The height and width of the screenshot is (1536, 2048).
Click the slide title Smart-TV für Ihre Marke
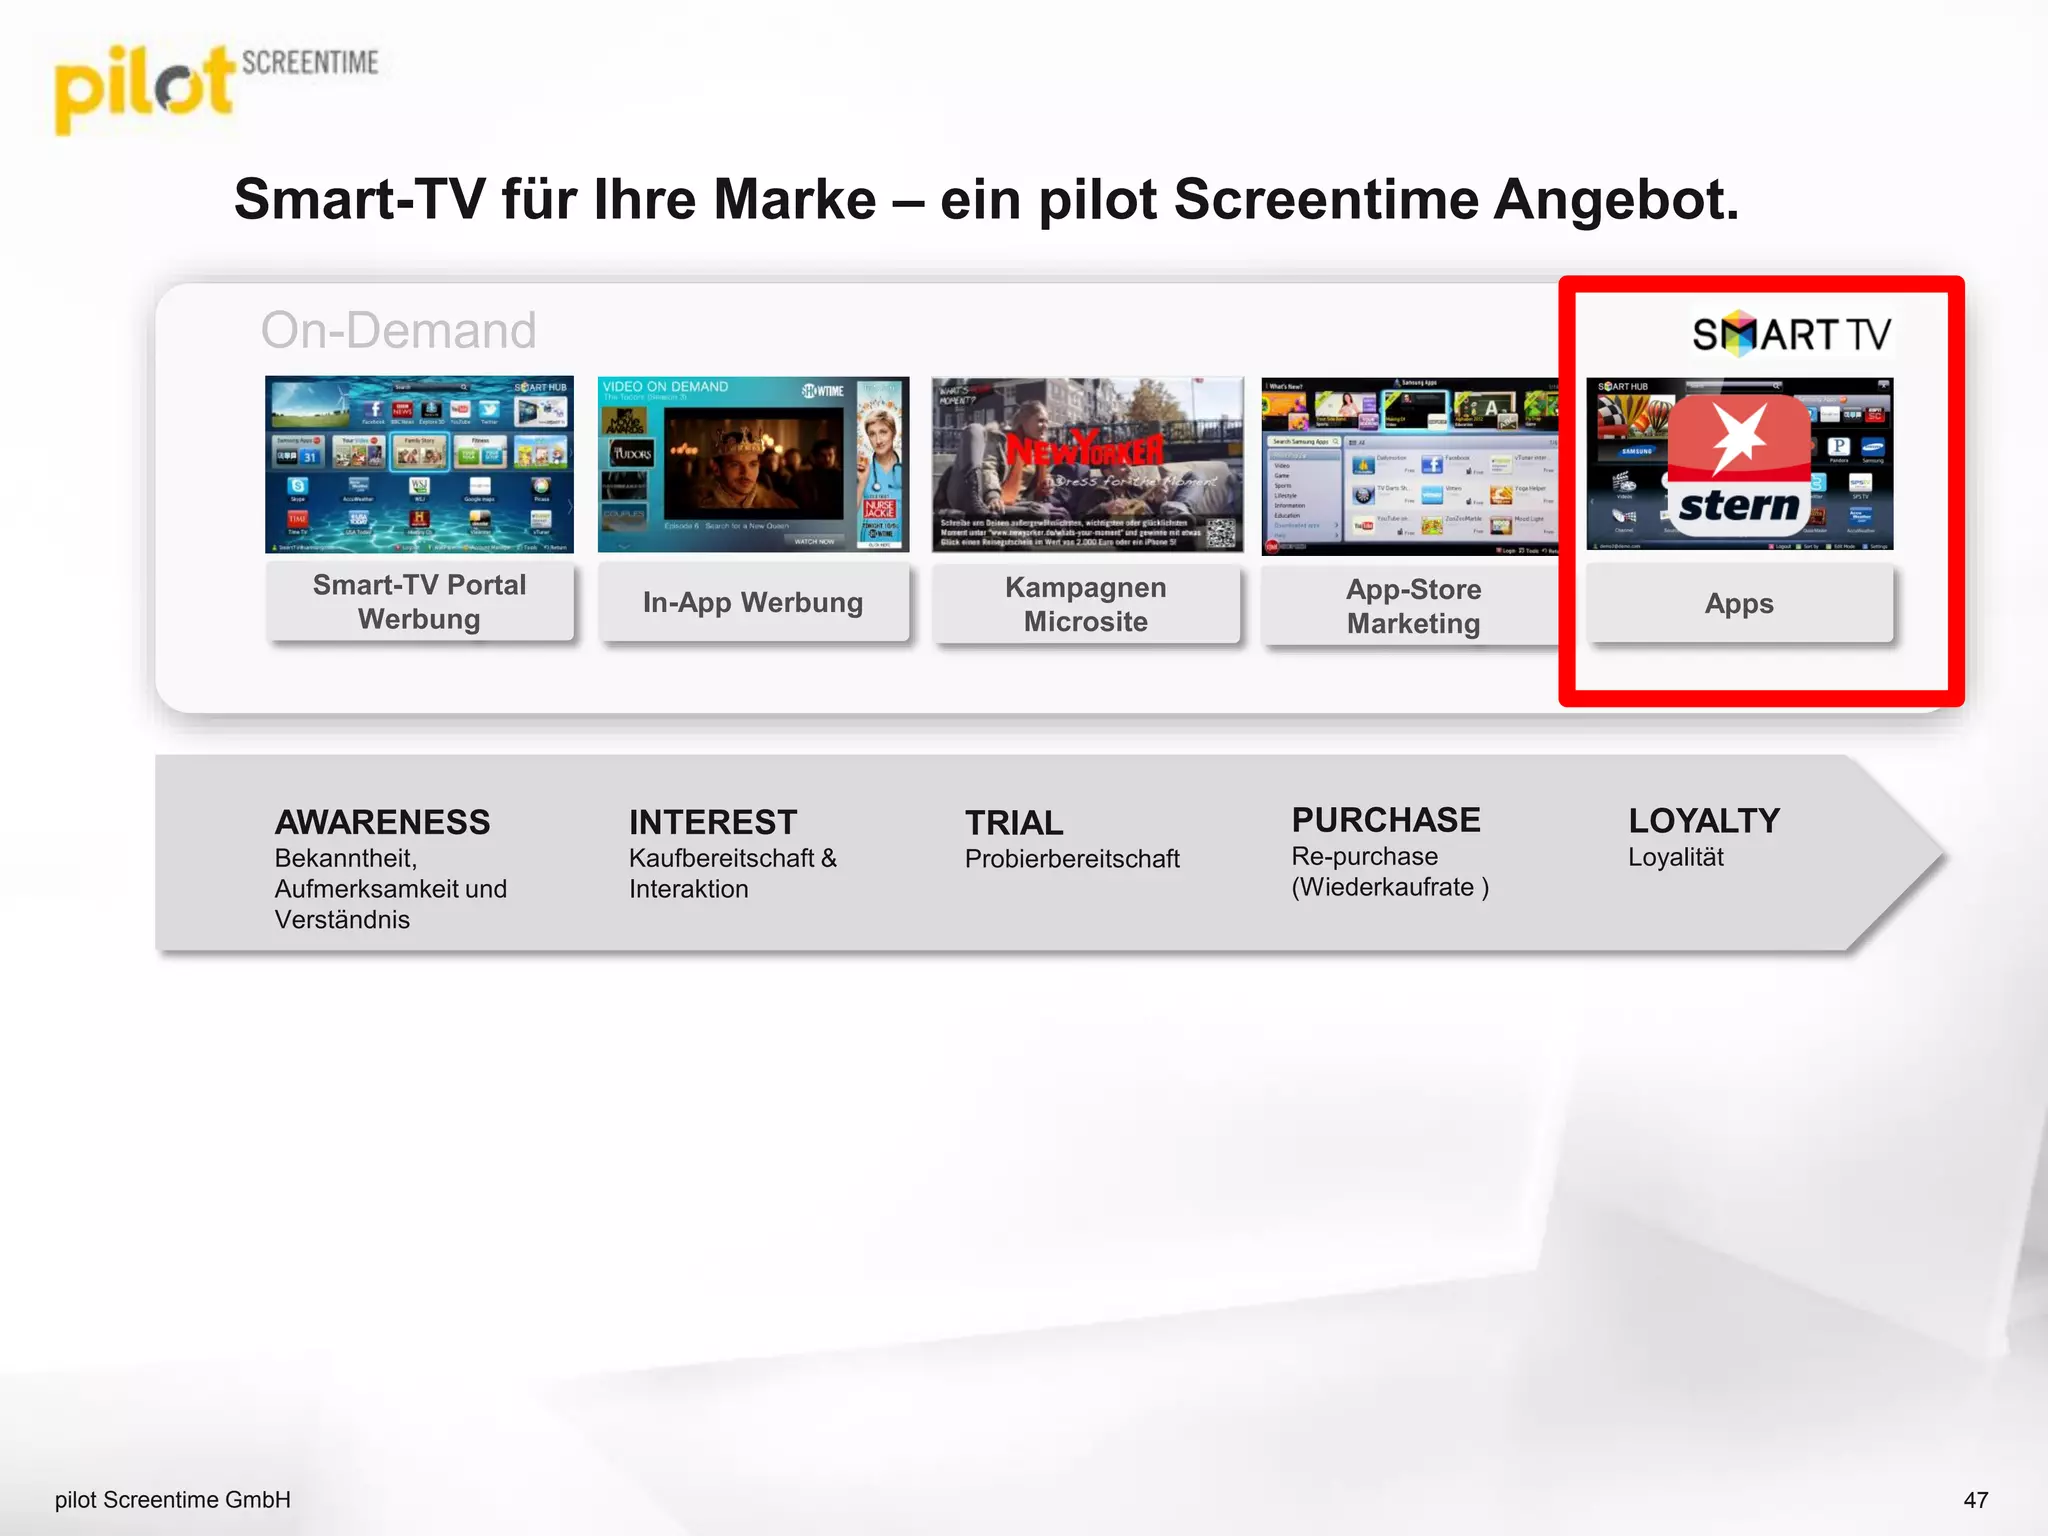pyautogui.click(x=987, y=200)
